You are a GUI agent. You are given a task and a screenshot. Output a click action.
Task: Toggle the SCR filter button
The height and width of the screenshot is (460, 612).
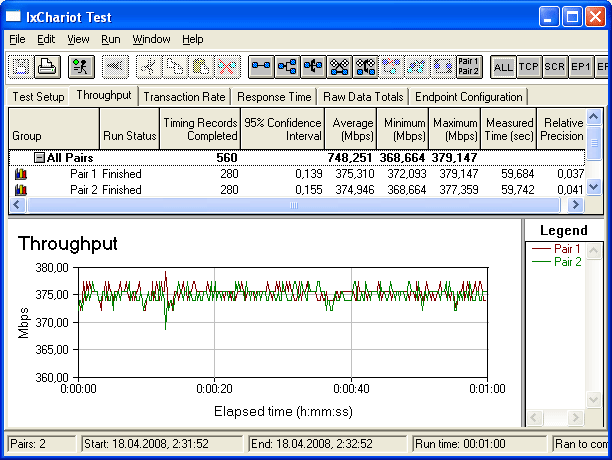click(555, 67)
